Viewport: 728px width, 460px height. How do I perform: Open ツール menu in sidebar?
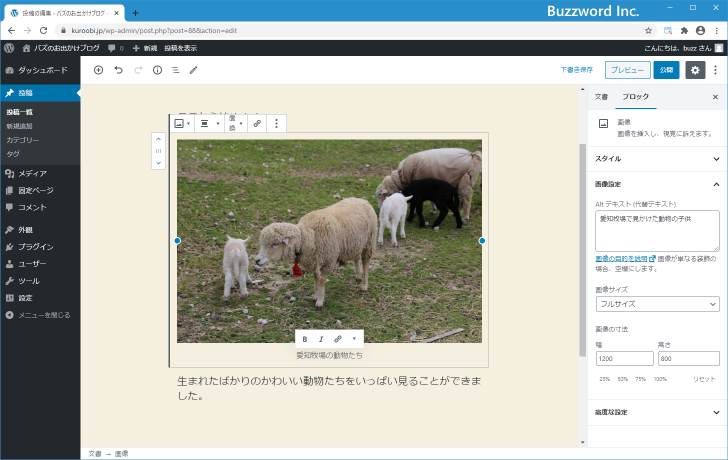[40, 281]
